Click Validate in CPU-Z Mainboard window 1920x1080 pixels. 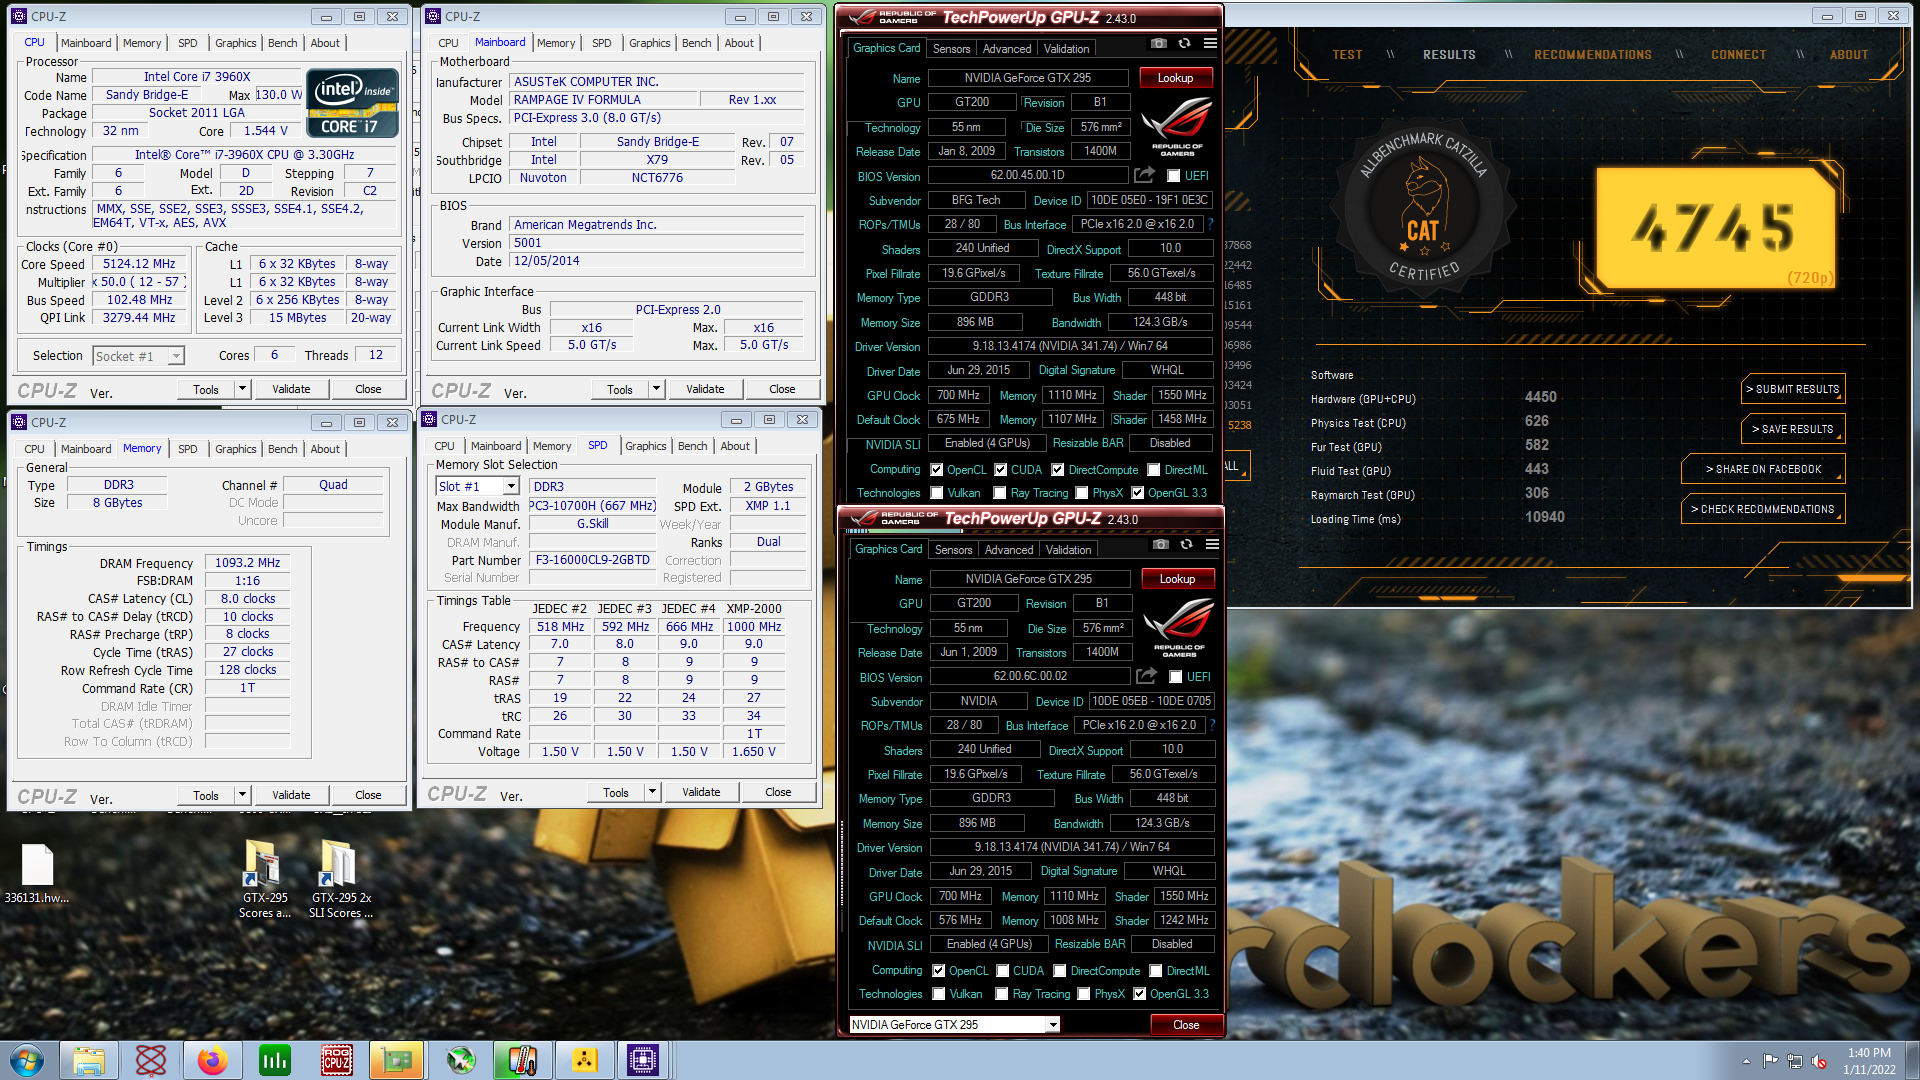[705, 389]
